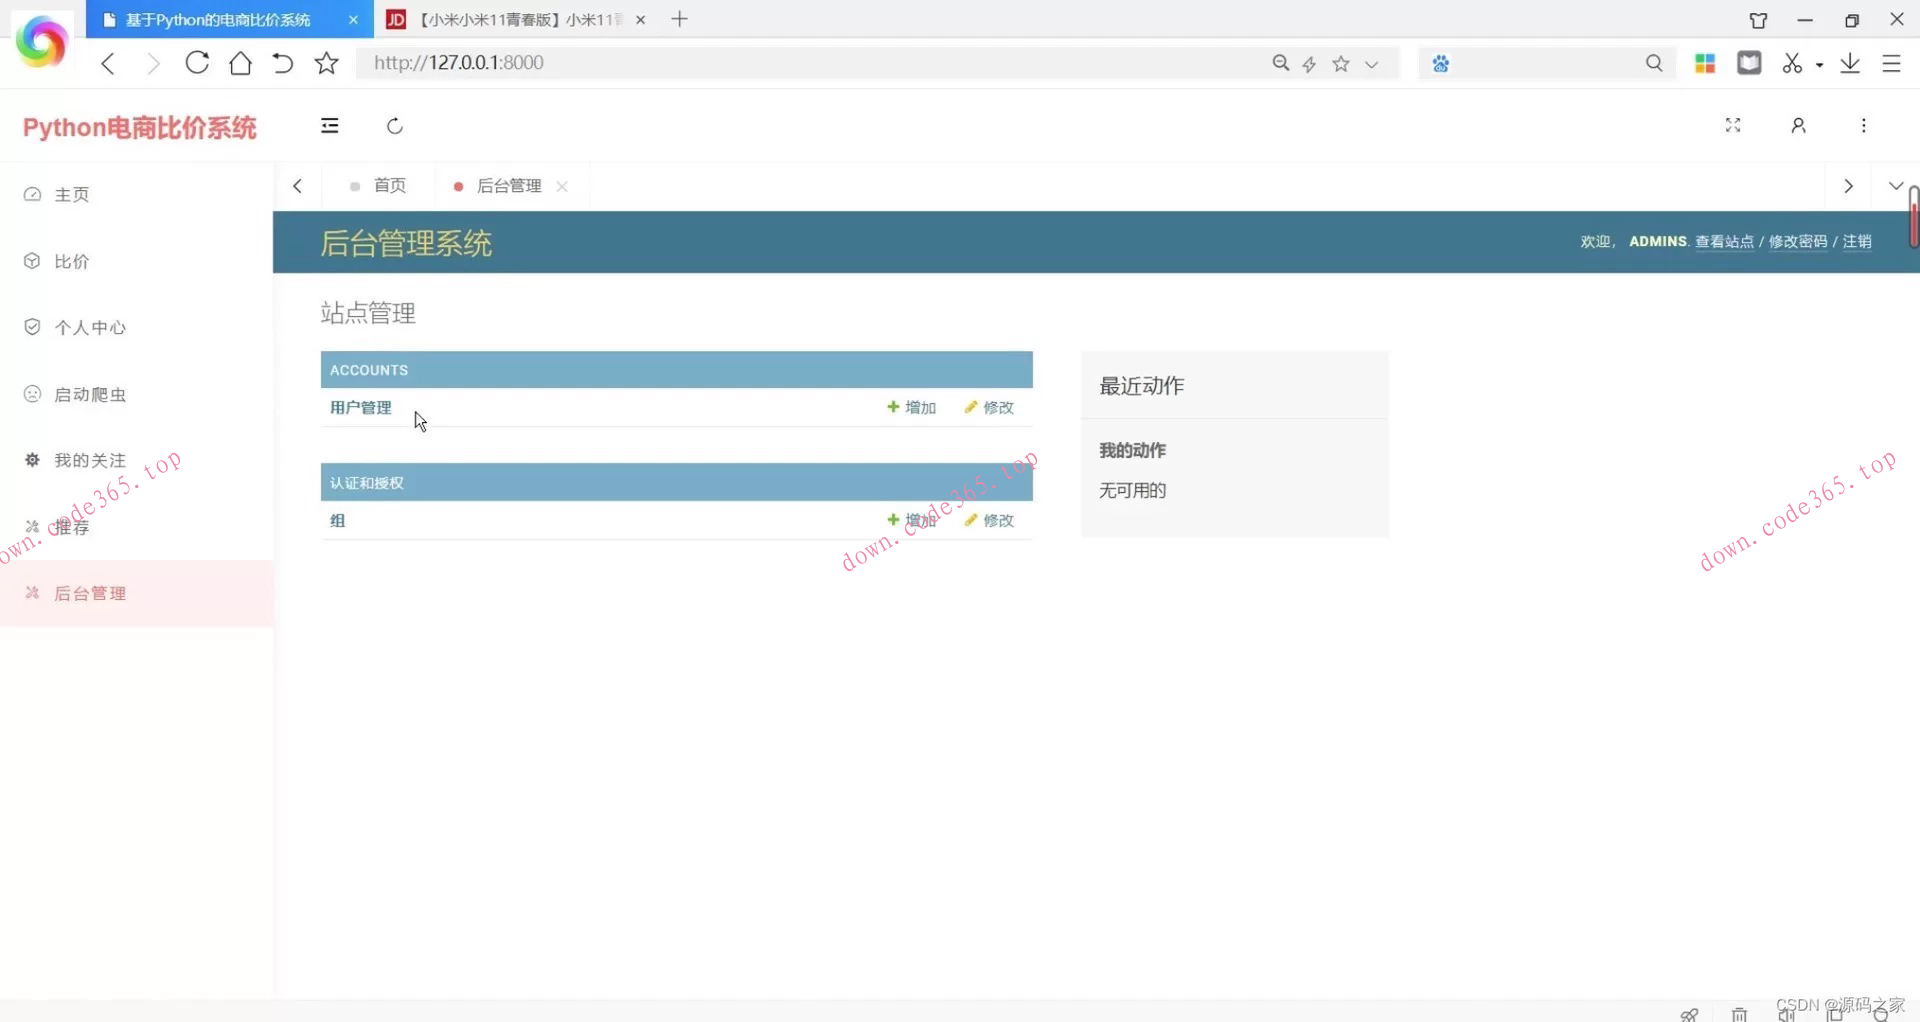This screenshot has height=1022, width=1920.
Task: Switch to the 首页 page tab
Action: coord(379,186)
